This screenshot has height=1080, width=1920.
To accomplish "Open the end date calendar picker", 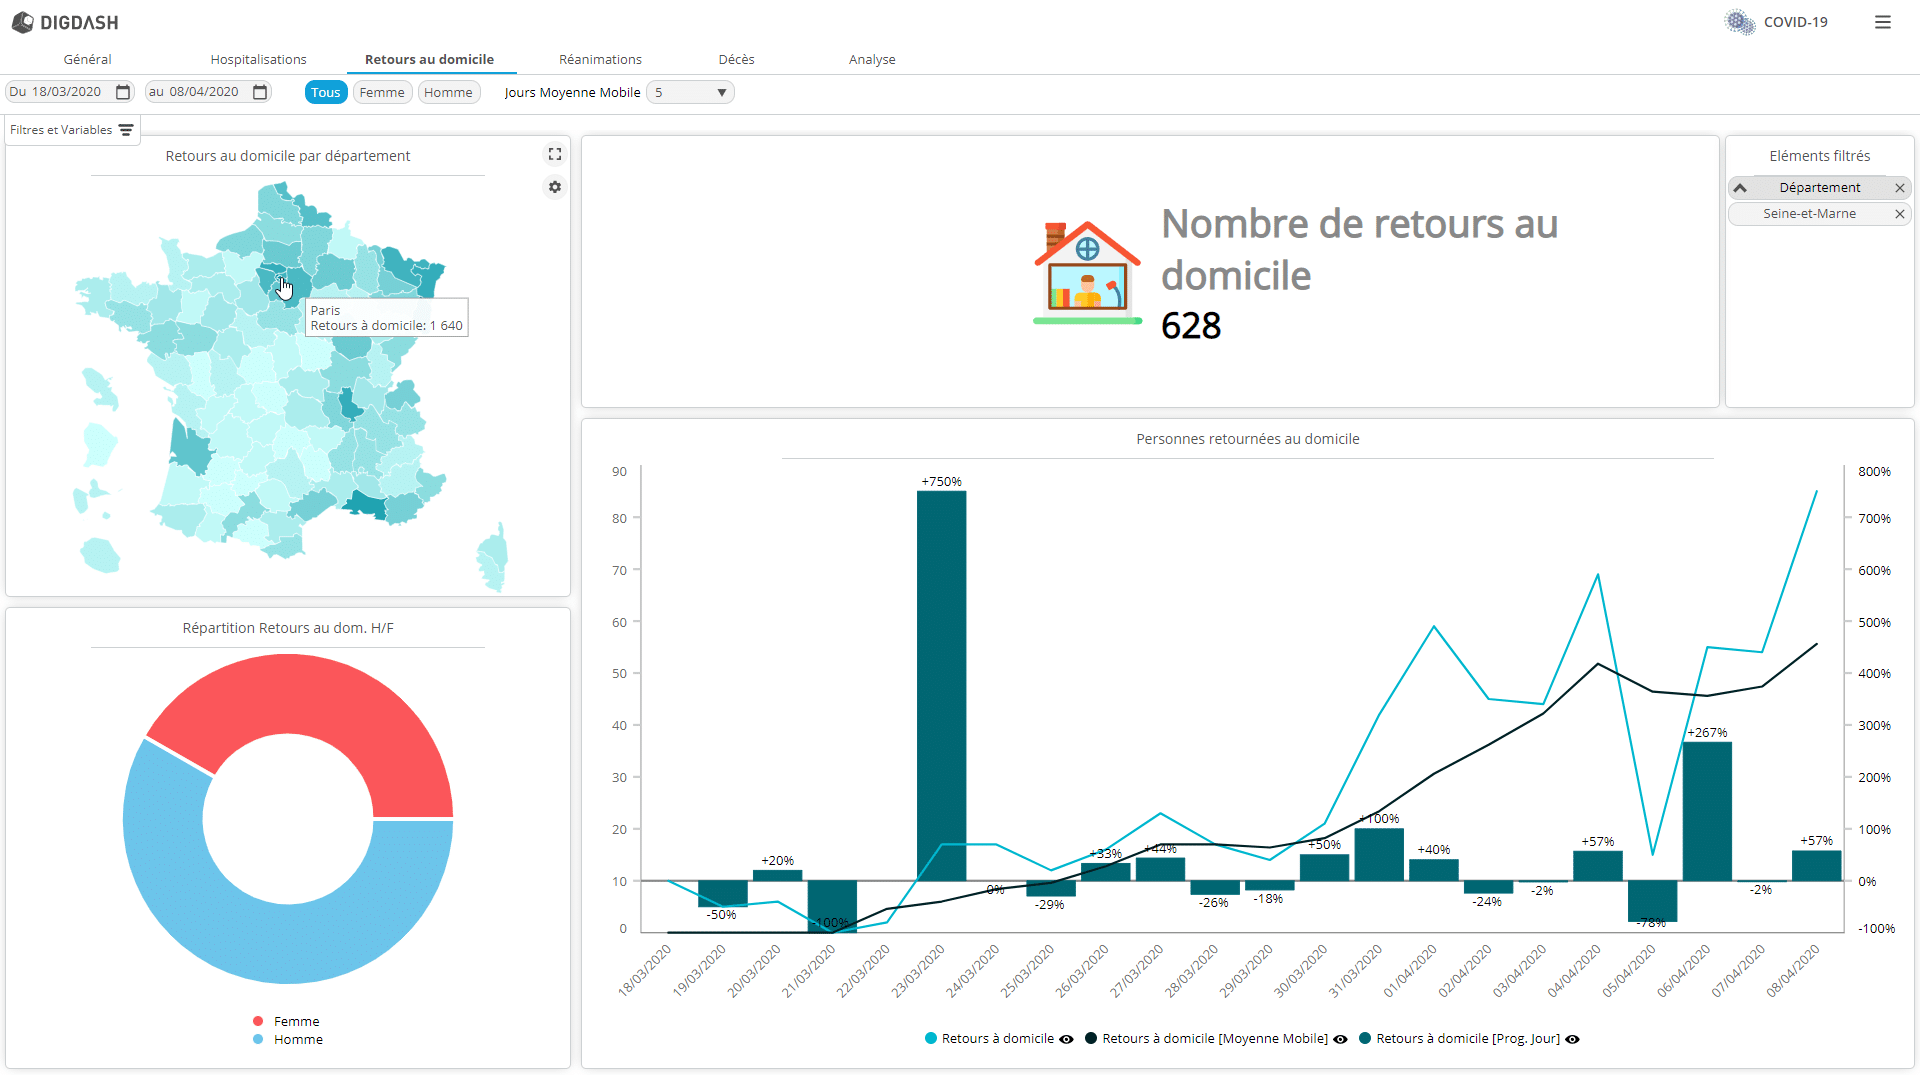I will click(x=260, y=91).
